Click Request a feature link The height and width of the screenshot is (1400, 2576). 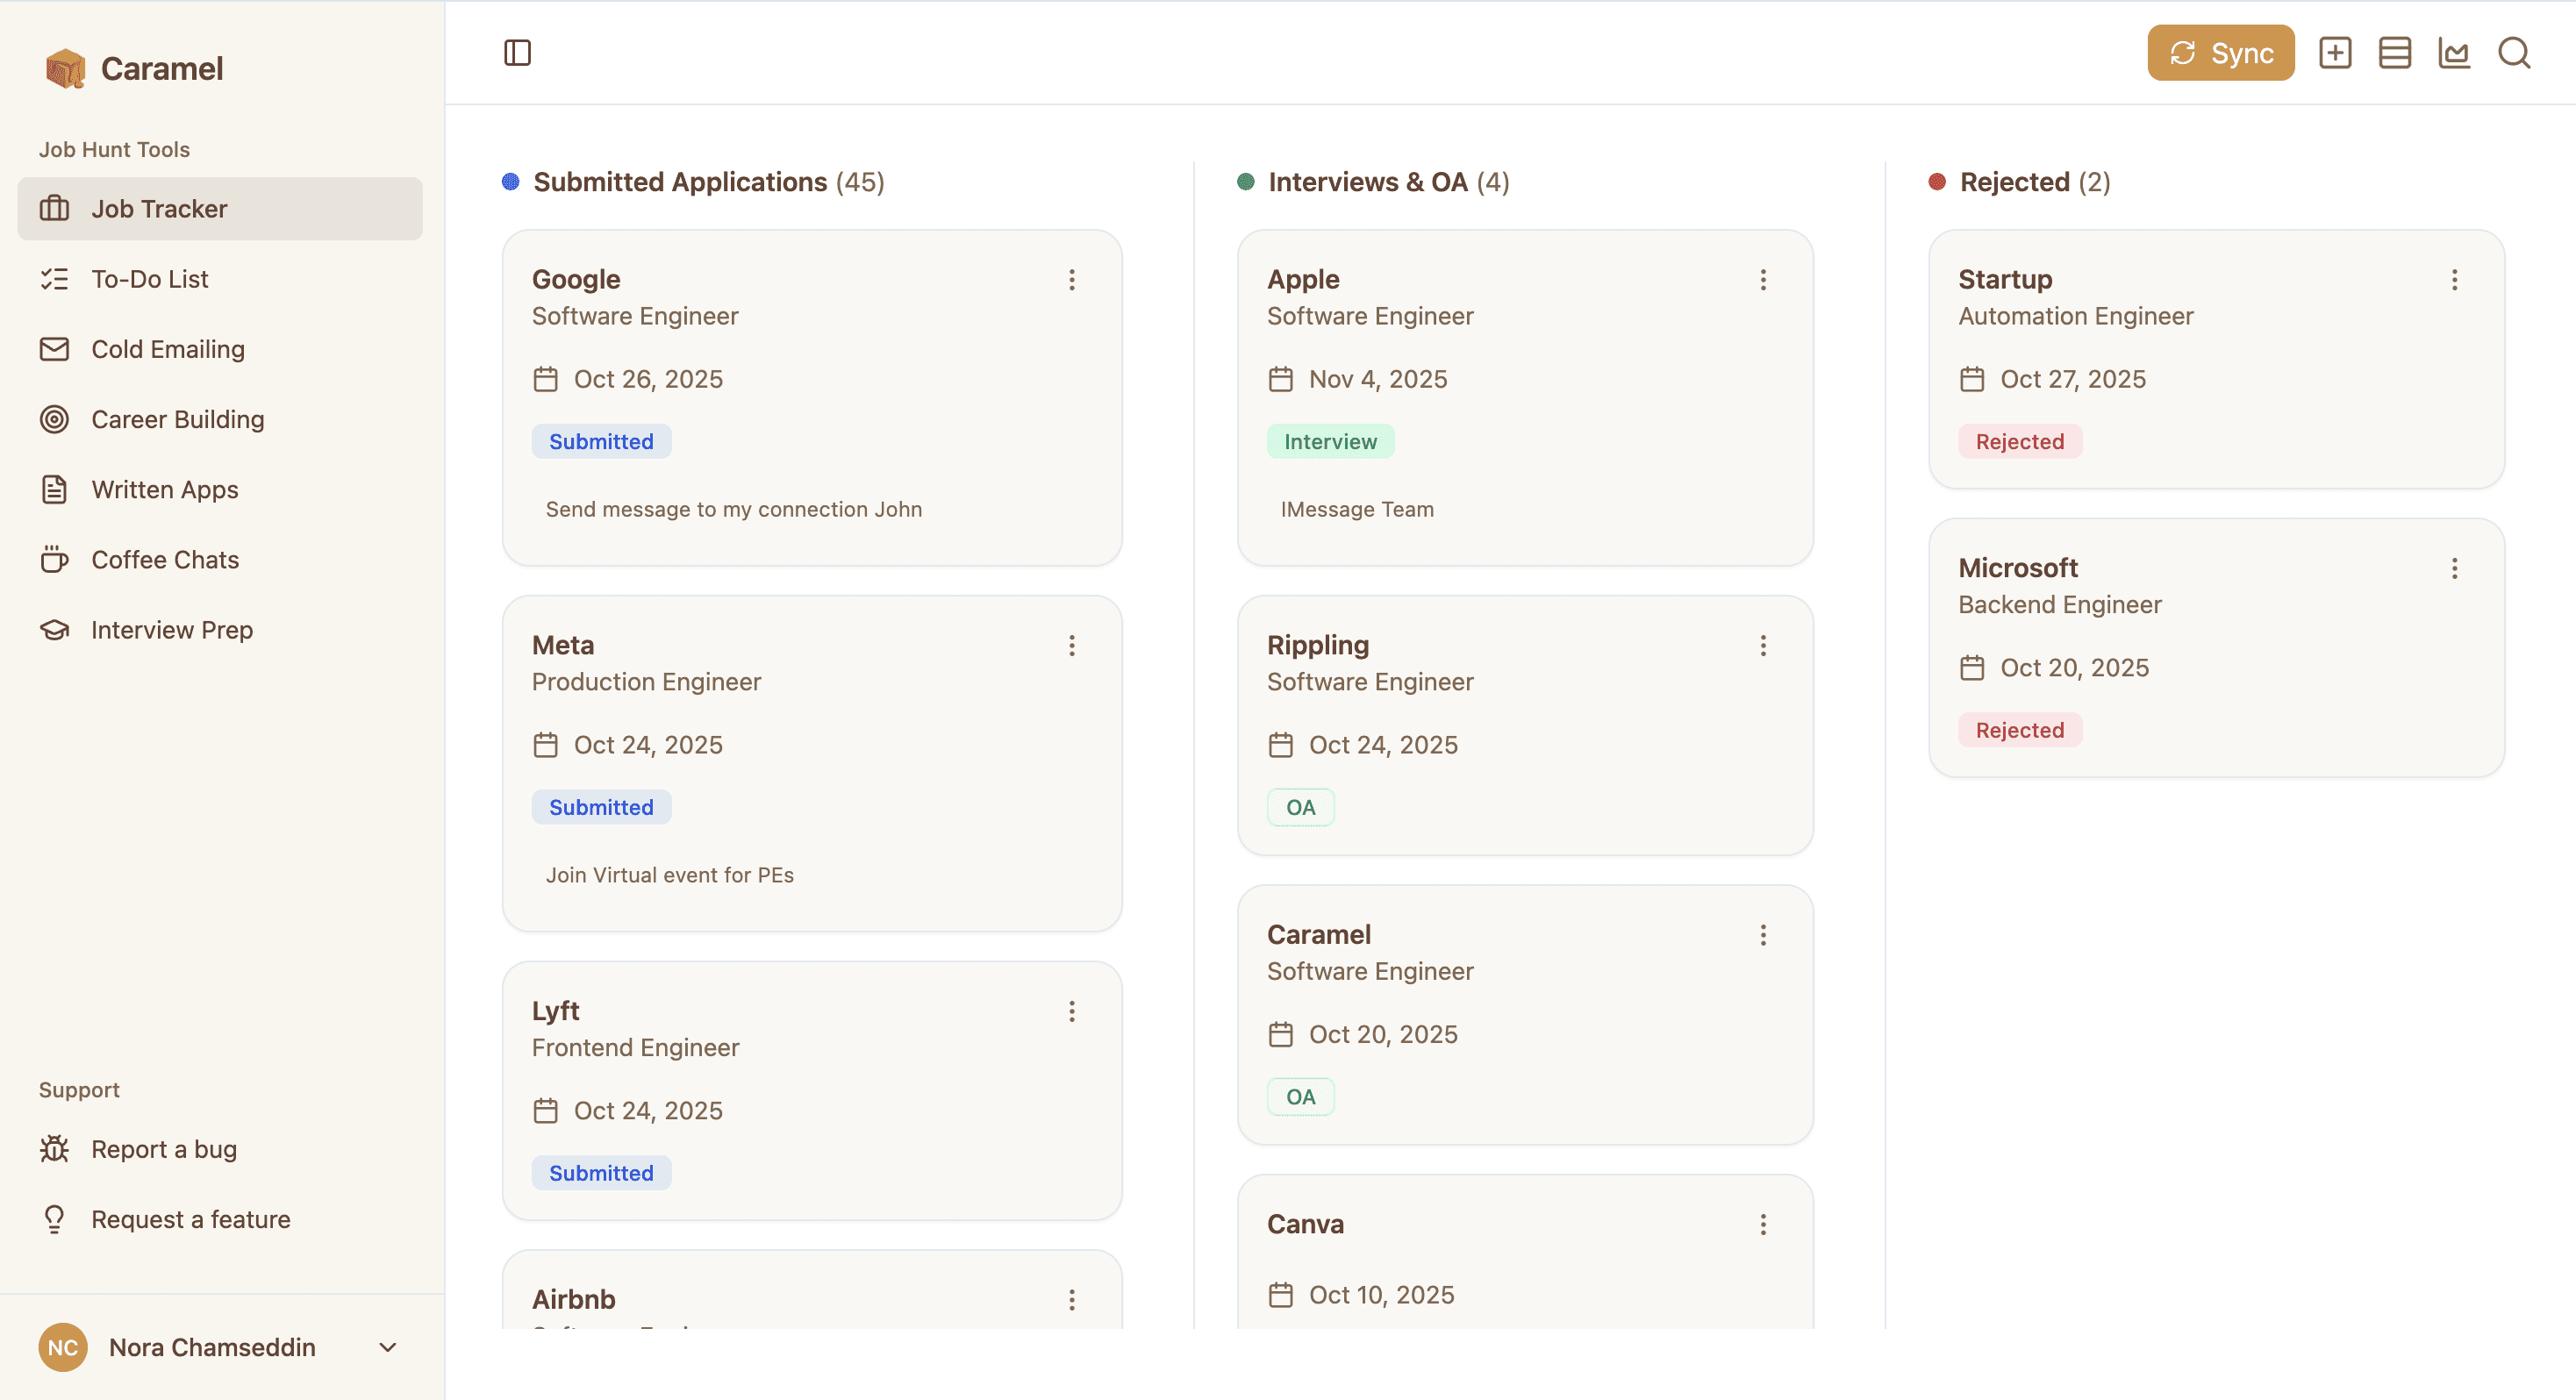coord(220,1219)
